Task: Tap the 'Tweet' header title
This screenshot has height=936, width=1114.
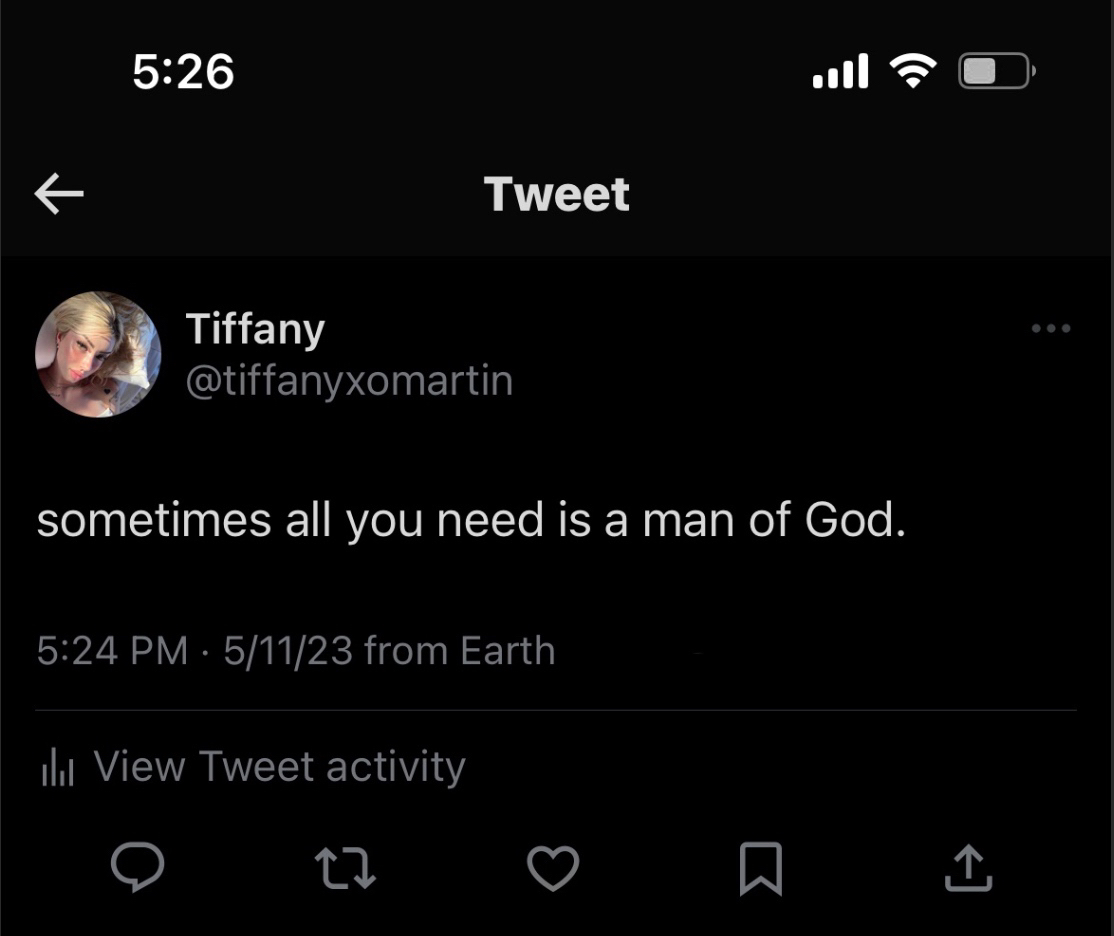Action: tap(557, 194)
